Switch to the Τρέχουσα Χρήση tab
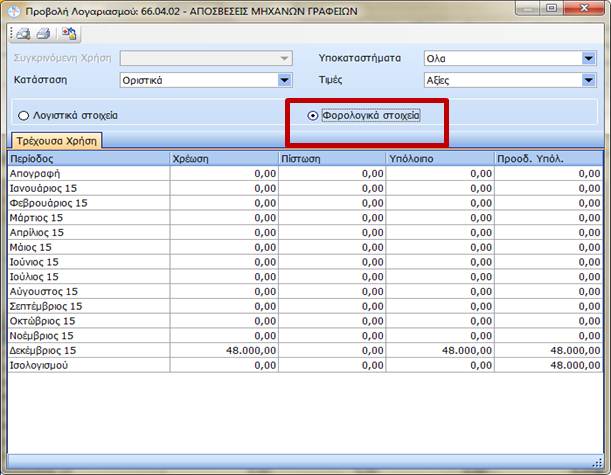Screen dimensions: 611x475 click(x=57, y=141)
